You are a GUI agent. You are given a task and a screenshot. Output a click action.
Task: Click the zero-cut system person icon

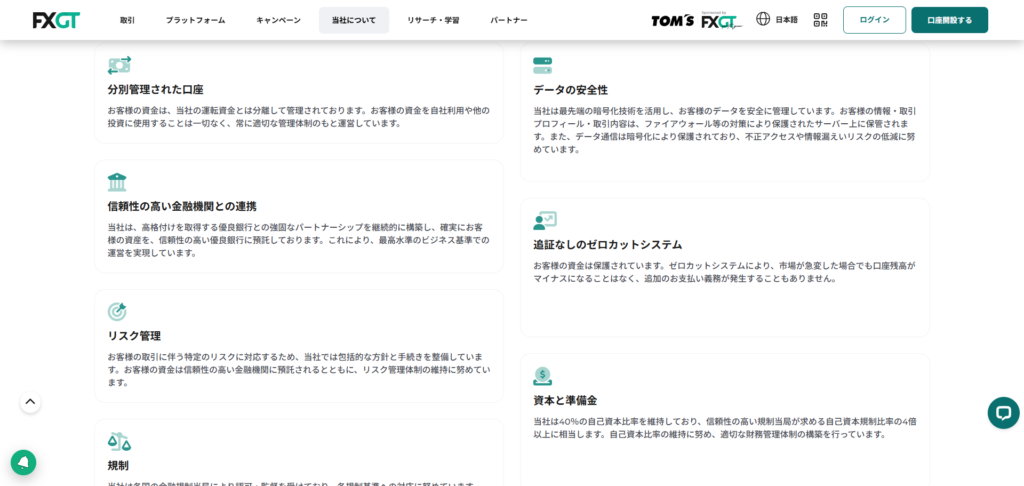tap(545, 221)
